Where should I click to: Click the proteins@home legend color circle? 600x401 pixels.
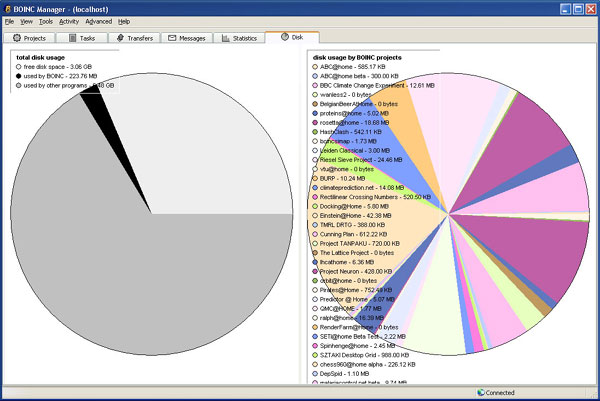(315, 114)
